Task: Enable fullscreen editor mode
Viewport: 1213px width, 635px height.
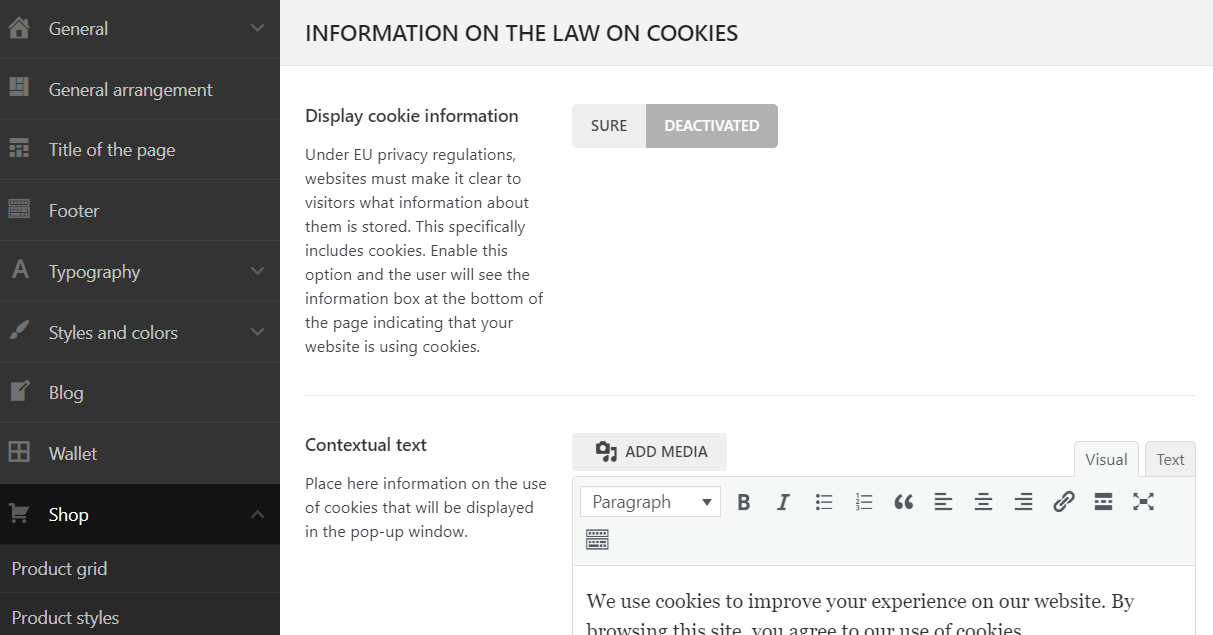Action: (1143, 502)
